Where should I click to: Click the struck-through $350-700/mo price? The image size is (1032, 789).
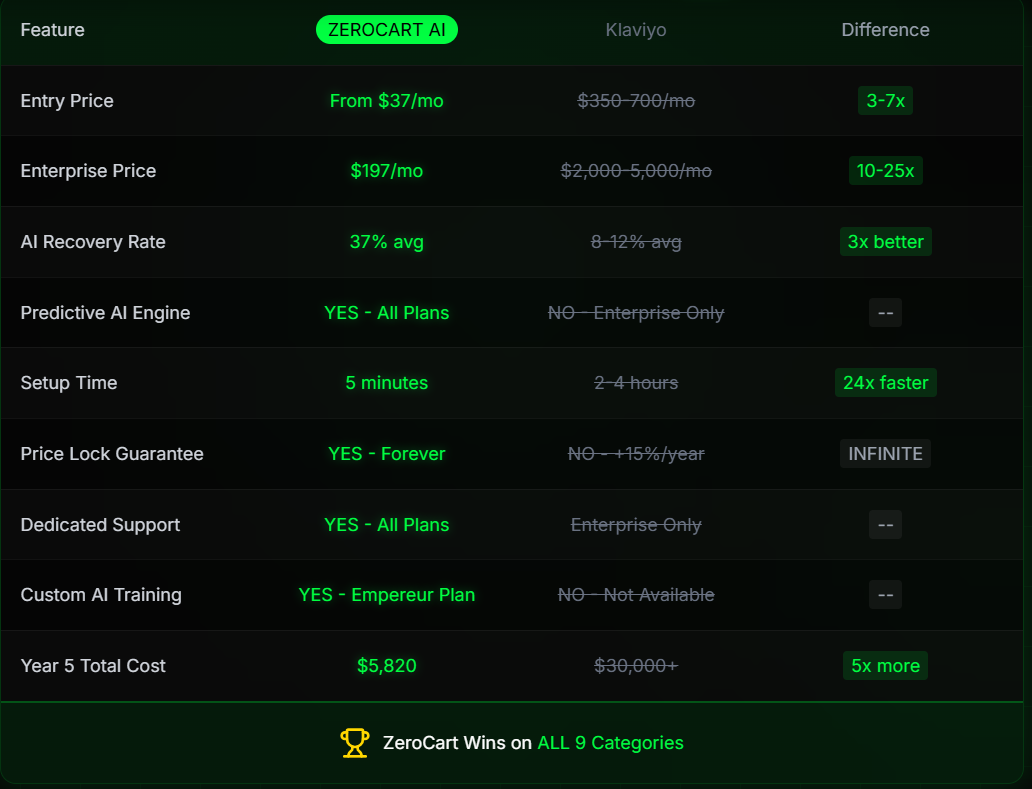[x=636, y=101]
